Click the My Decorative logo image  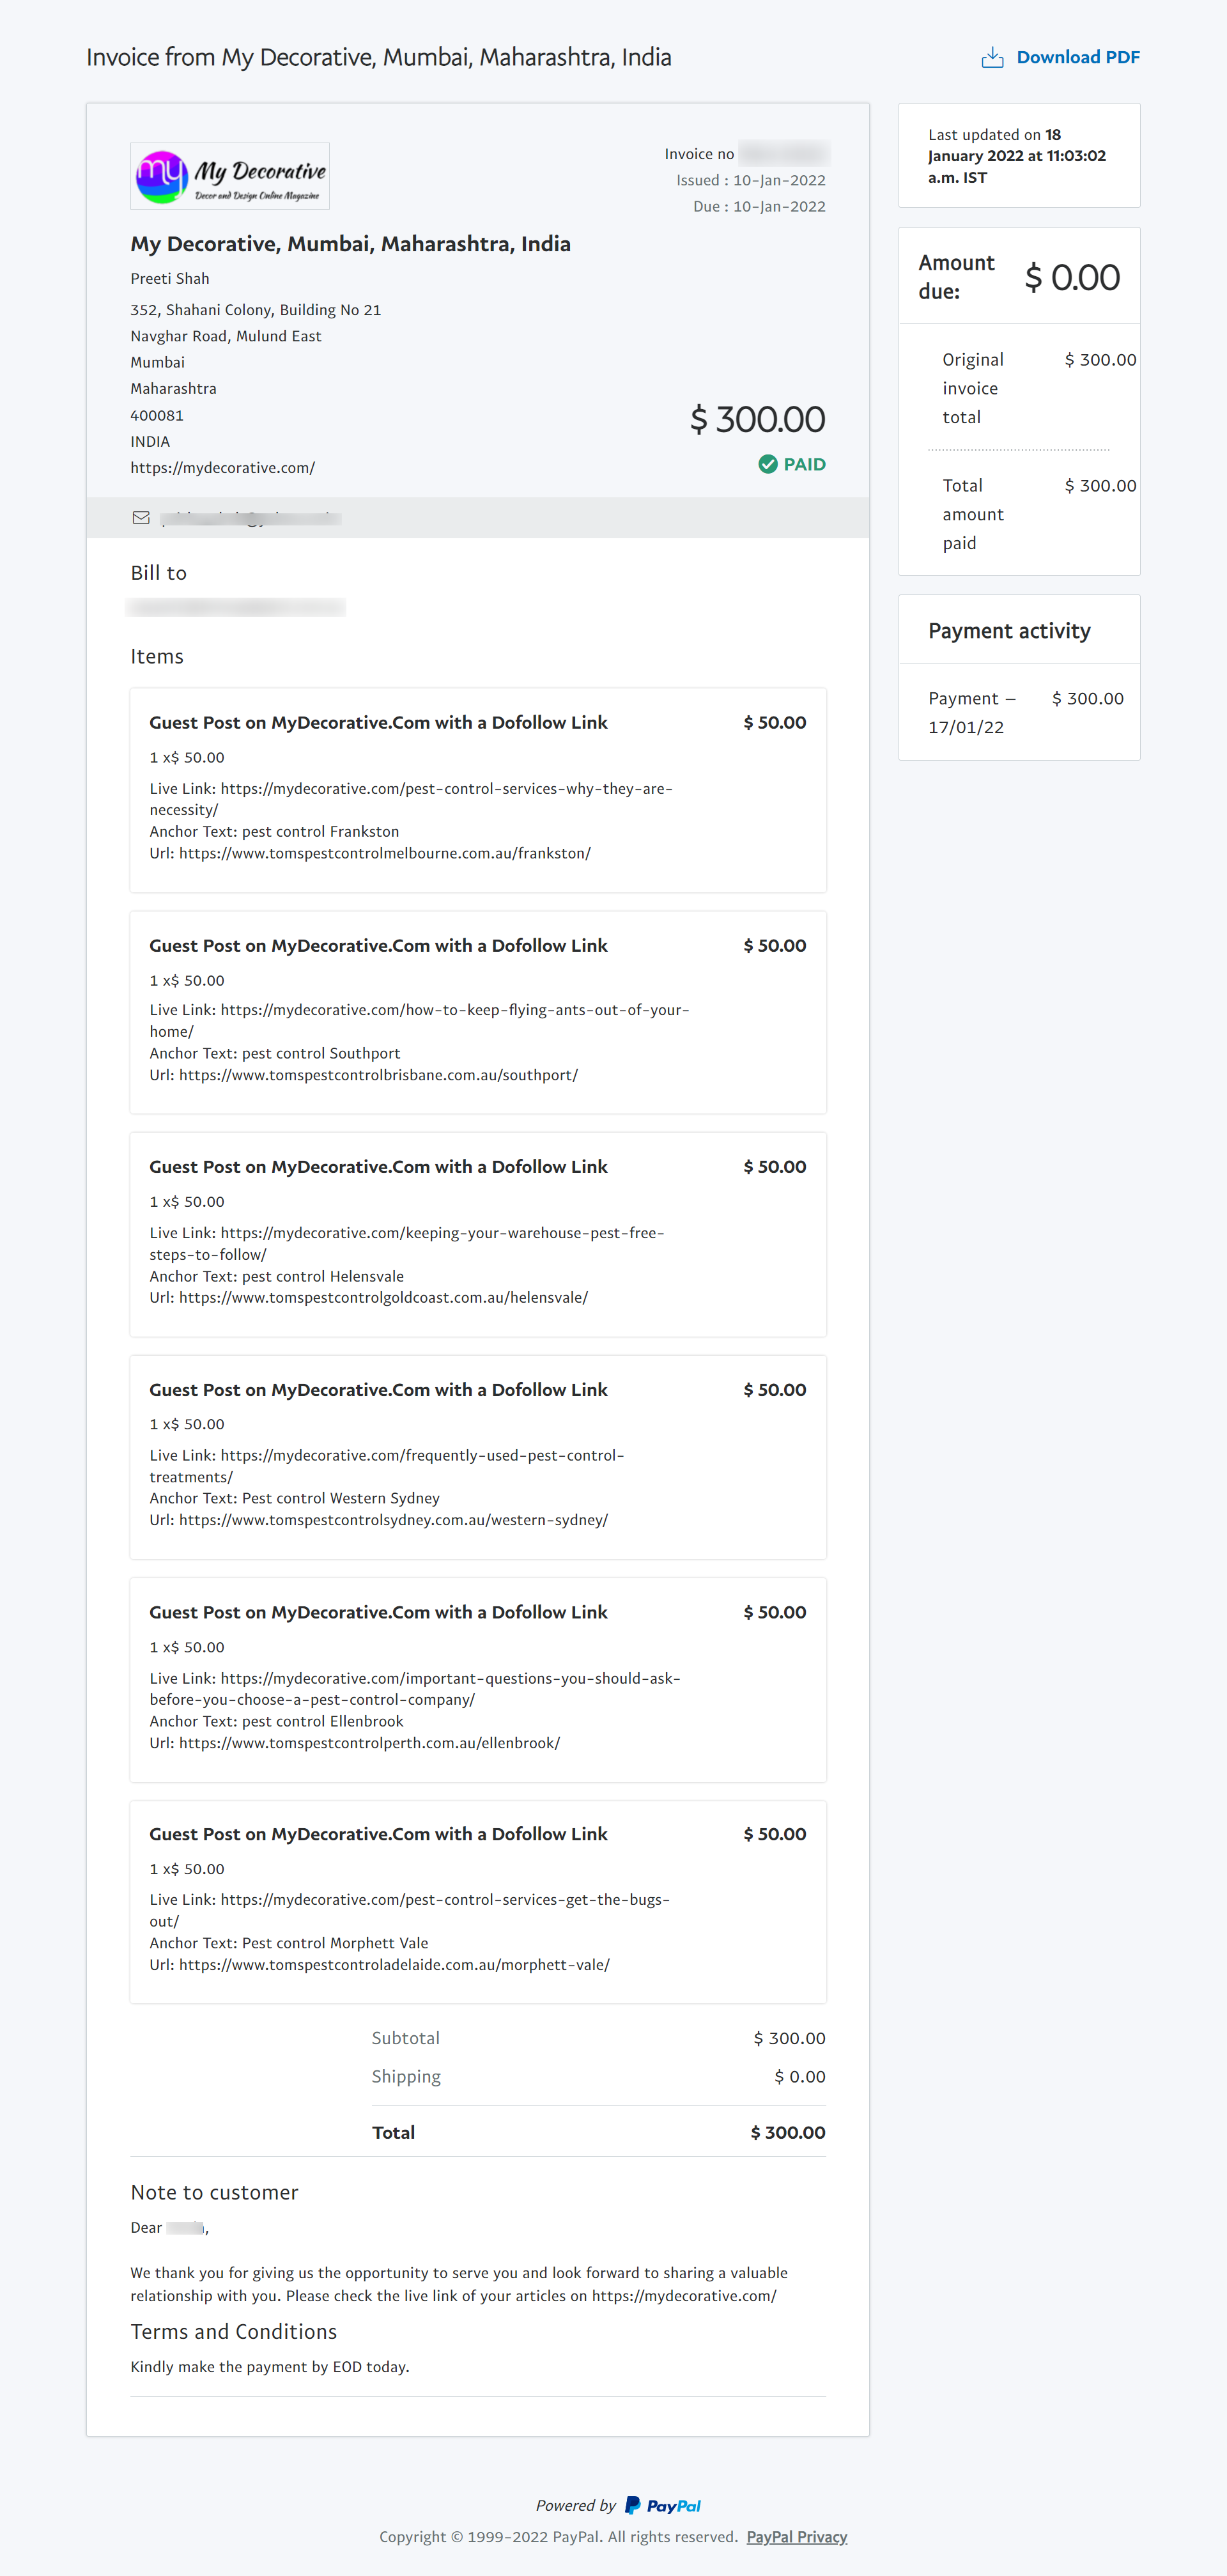pyautogui.click(x=230, y=176)
